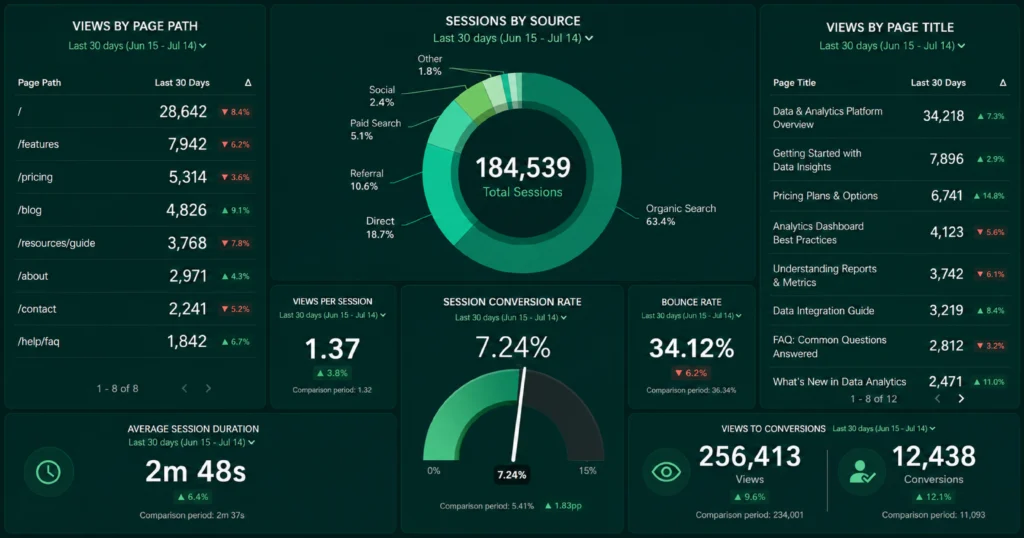This screenshot has height=538, width=1024.
Task: Sort by the Page Path column header
Action: click(39, 83)
